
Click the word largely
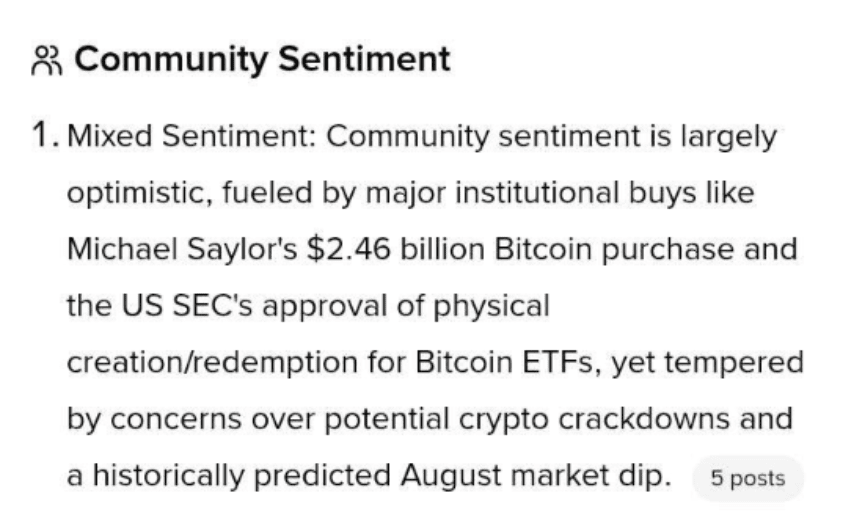click(728, 136)
